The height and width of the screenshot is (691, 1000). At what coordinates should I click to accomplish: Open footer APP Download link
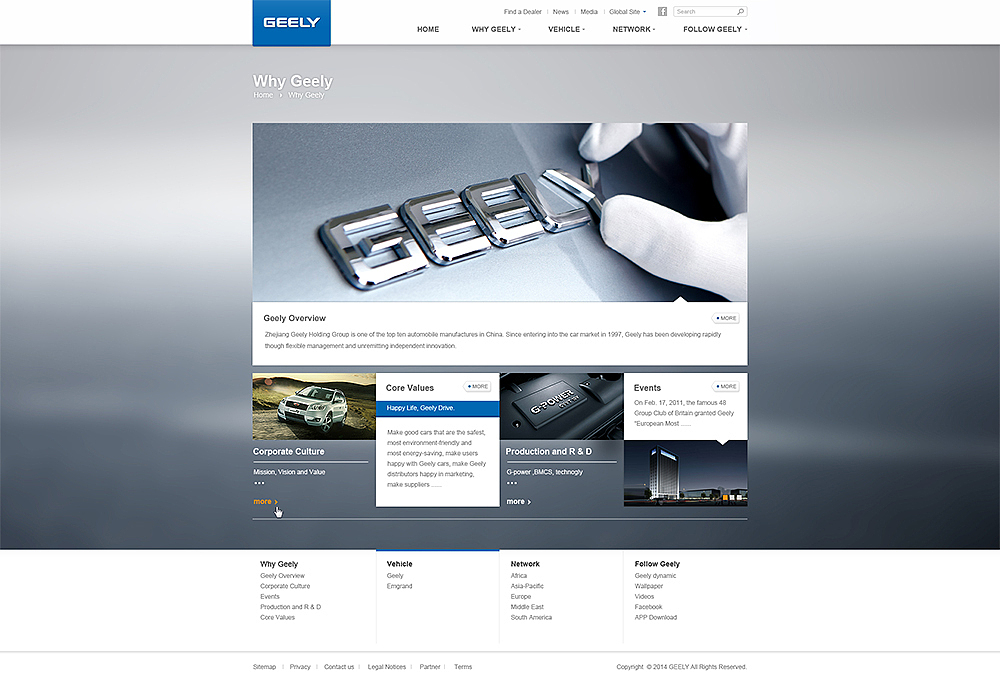tap(656, 618)
